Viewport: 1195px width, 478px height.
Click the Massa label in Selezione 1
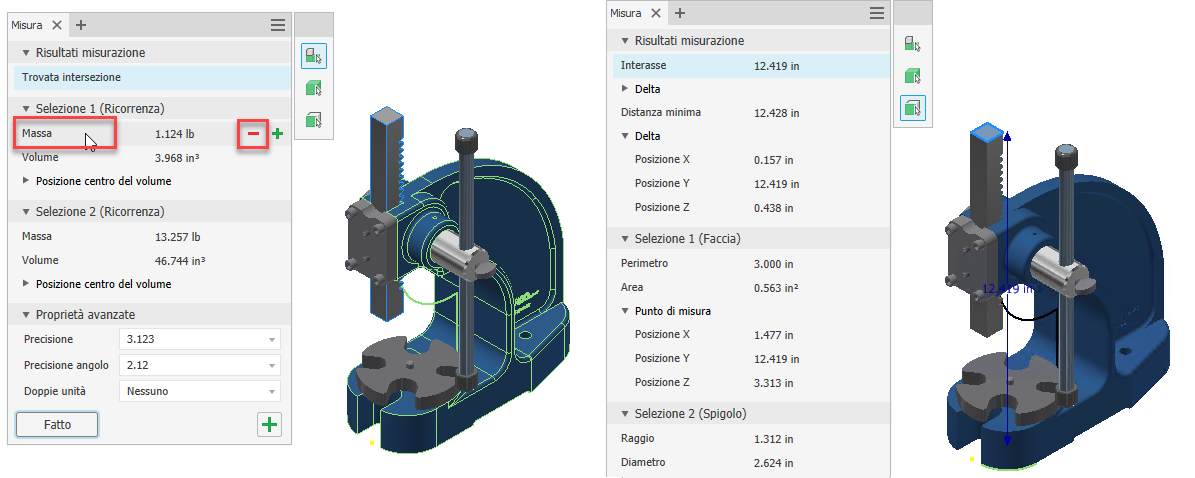click(37, 133)
